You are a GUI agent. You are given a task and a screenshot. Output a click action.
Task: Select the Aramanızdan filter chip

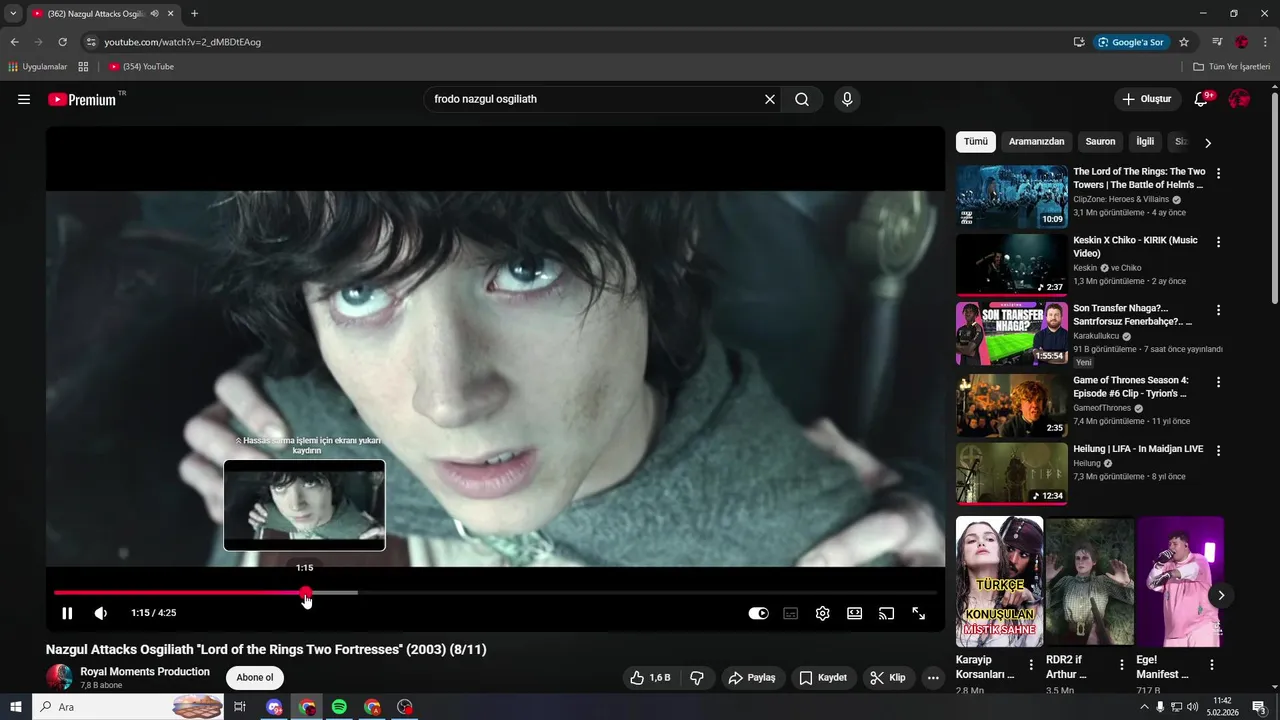pos(1037,142)
